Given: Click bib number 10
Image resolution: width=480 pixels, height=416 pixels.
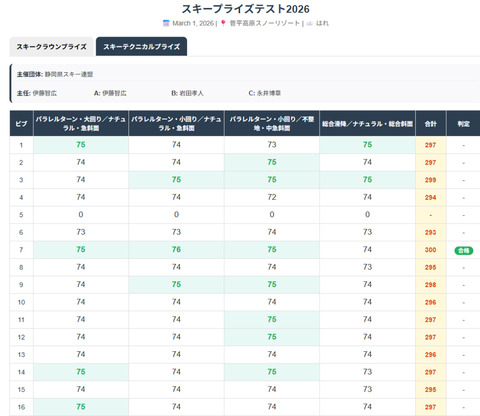Looking at the screenshot, I should (x=21, y=302).
